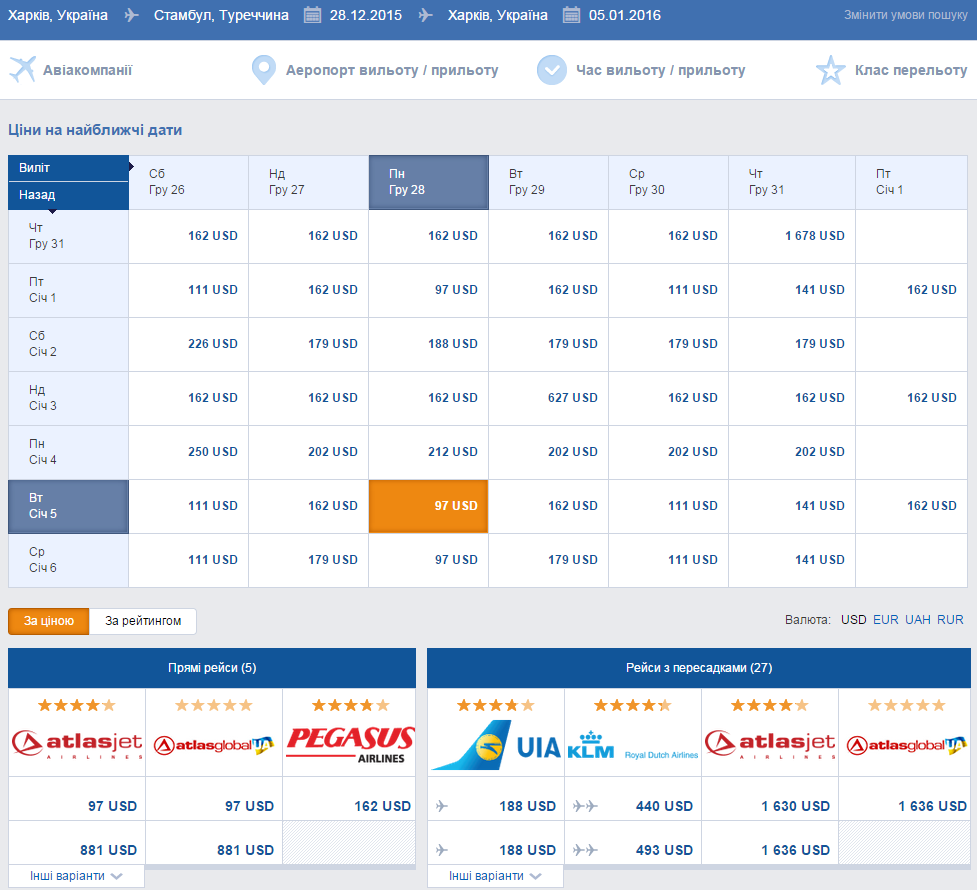
Task: Select the highlighted orange 97 USD cell
Action: click(428, 506)
